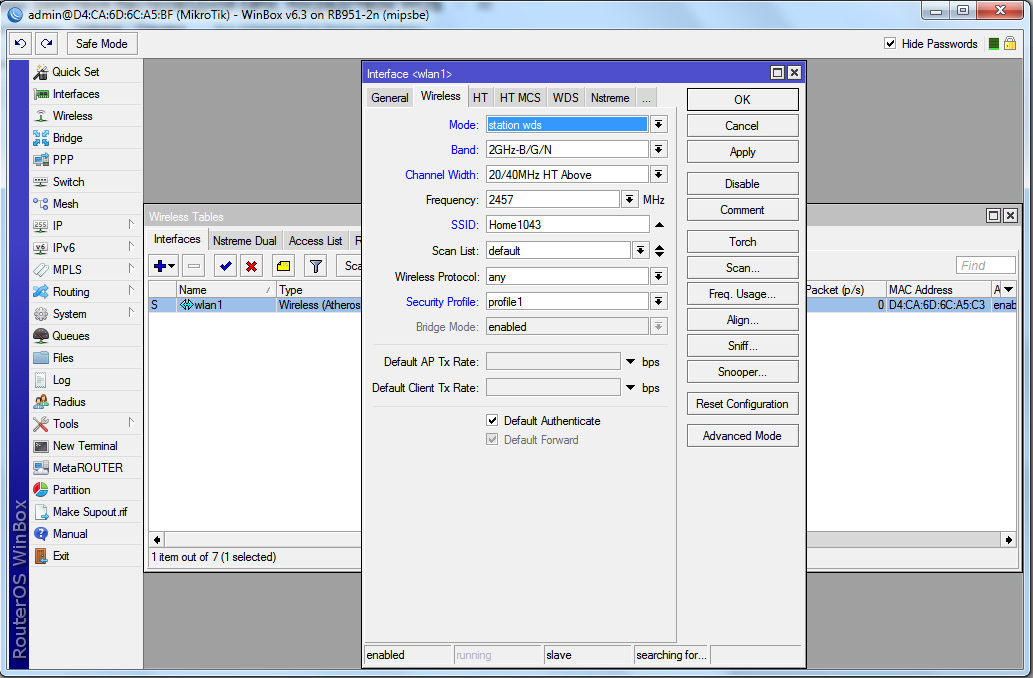This screenshot has width=1033, height=678.
Task: Uncheck the Default Authenticate checkbox
Action: pyautogui.click(x=492, y=421)
